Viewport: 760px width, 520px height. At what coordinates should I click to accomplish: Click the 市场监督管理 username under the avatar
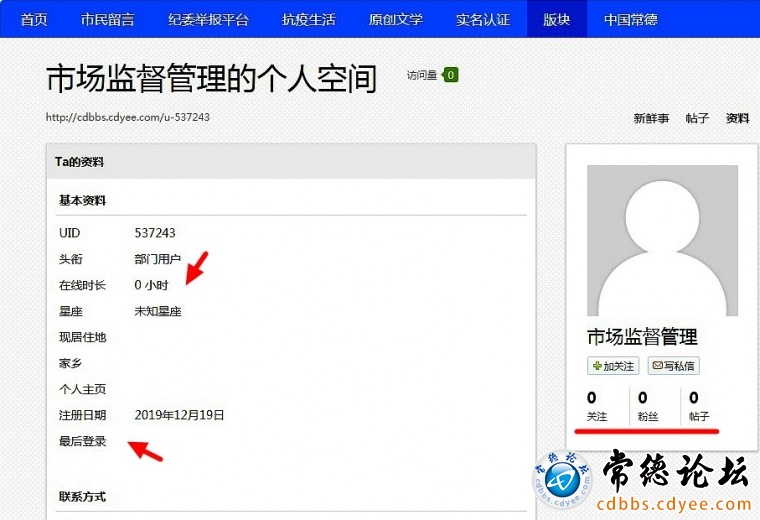tap(642, 337)
